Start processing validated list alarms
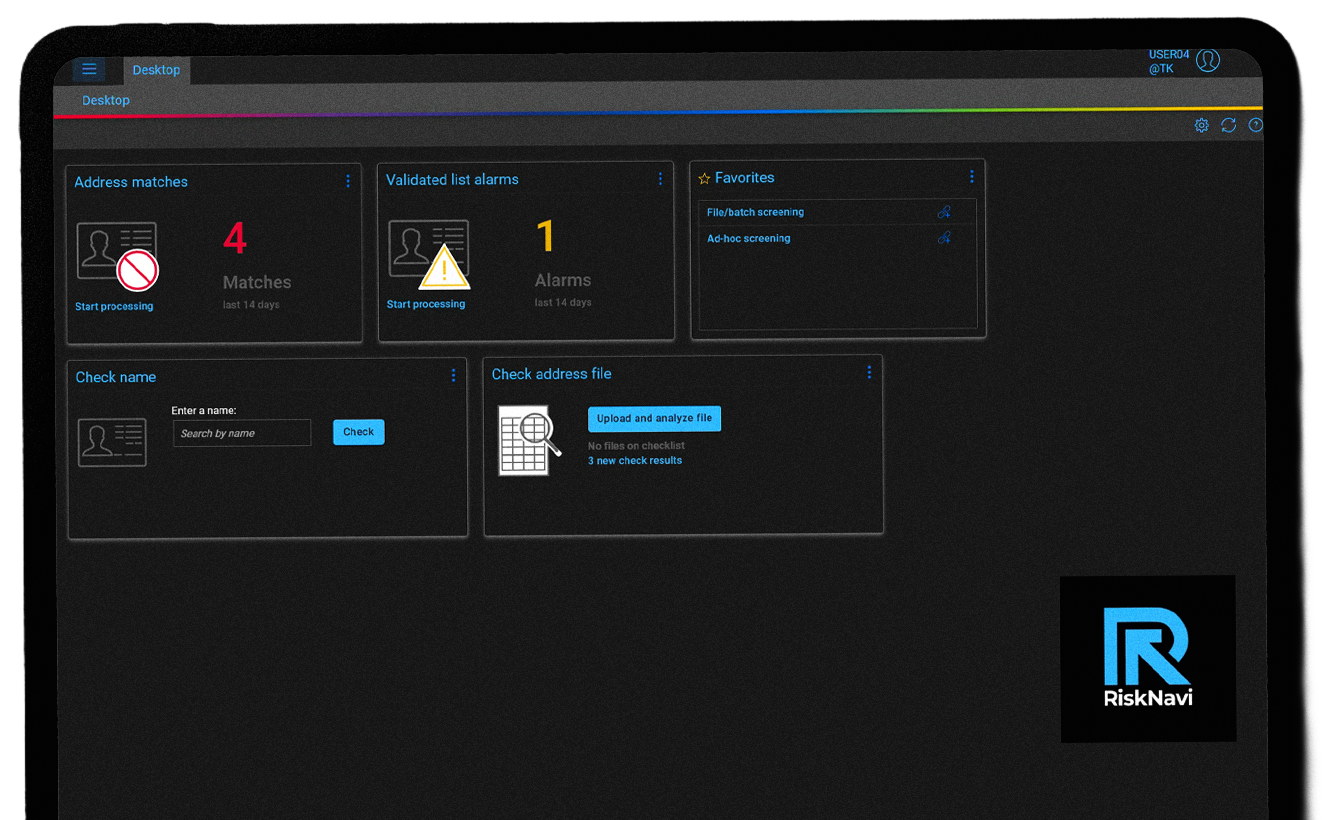 tap(426, 304)
